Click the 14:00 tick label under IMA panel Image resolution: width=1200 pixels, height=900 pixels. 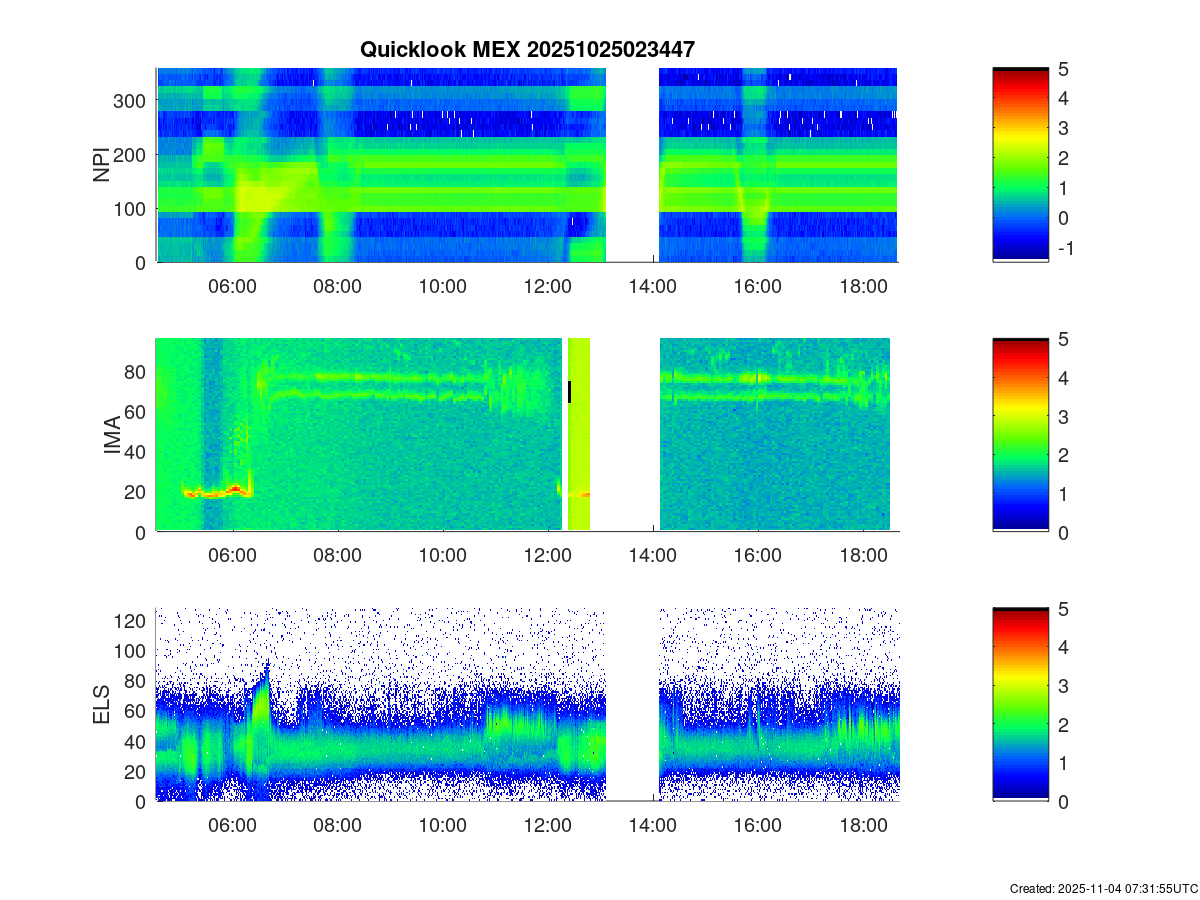(x=652, y=556)
